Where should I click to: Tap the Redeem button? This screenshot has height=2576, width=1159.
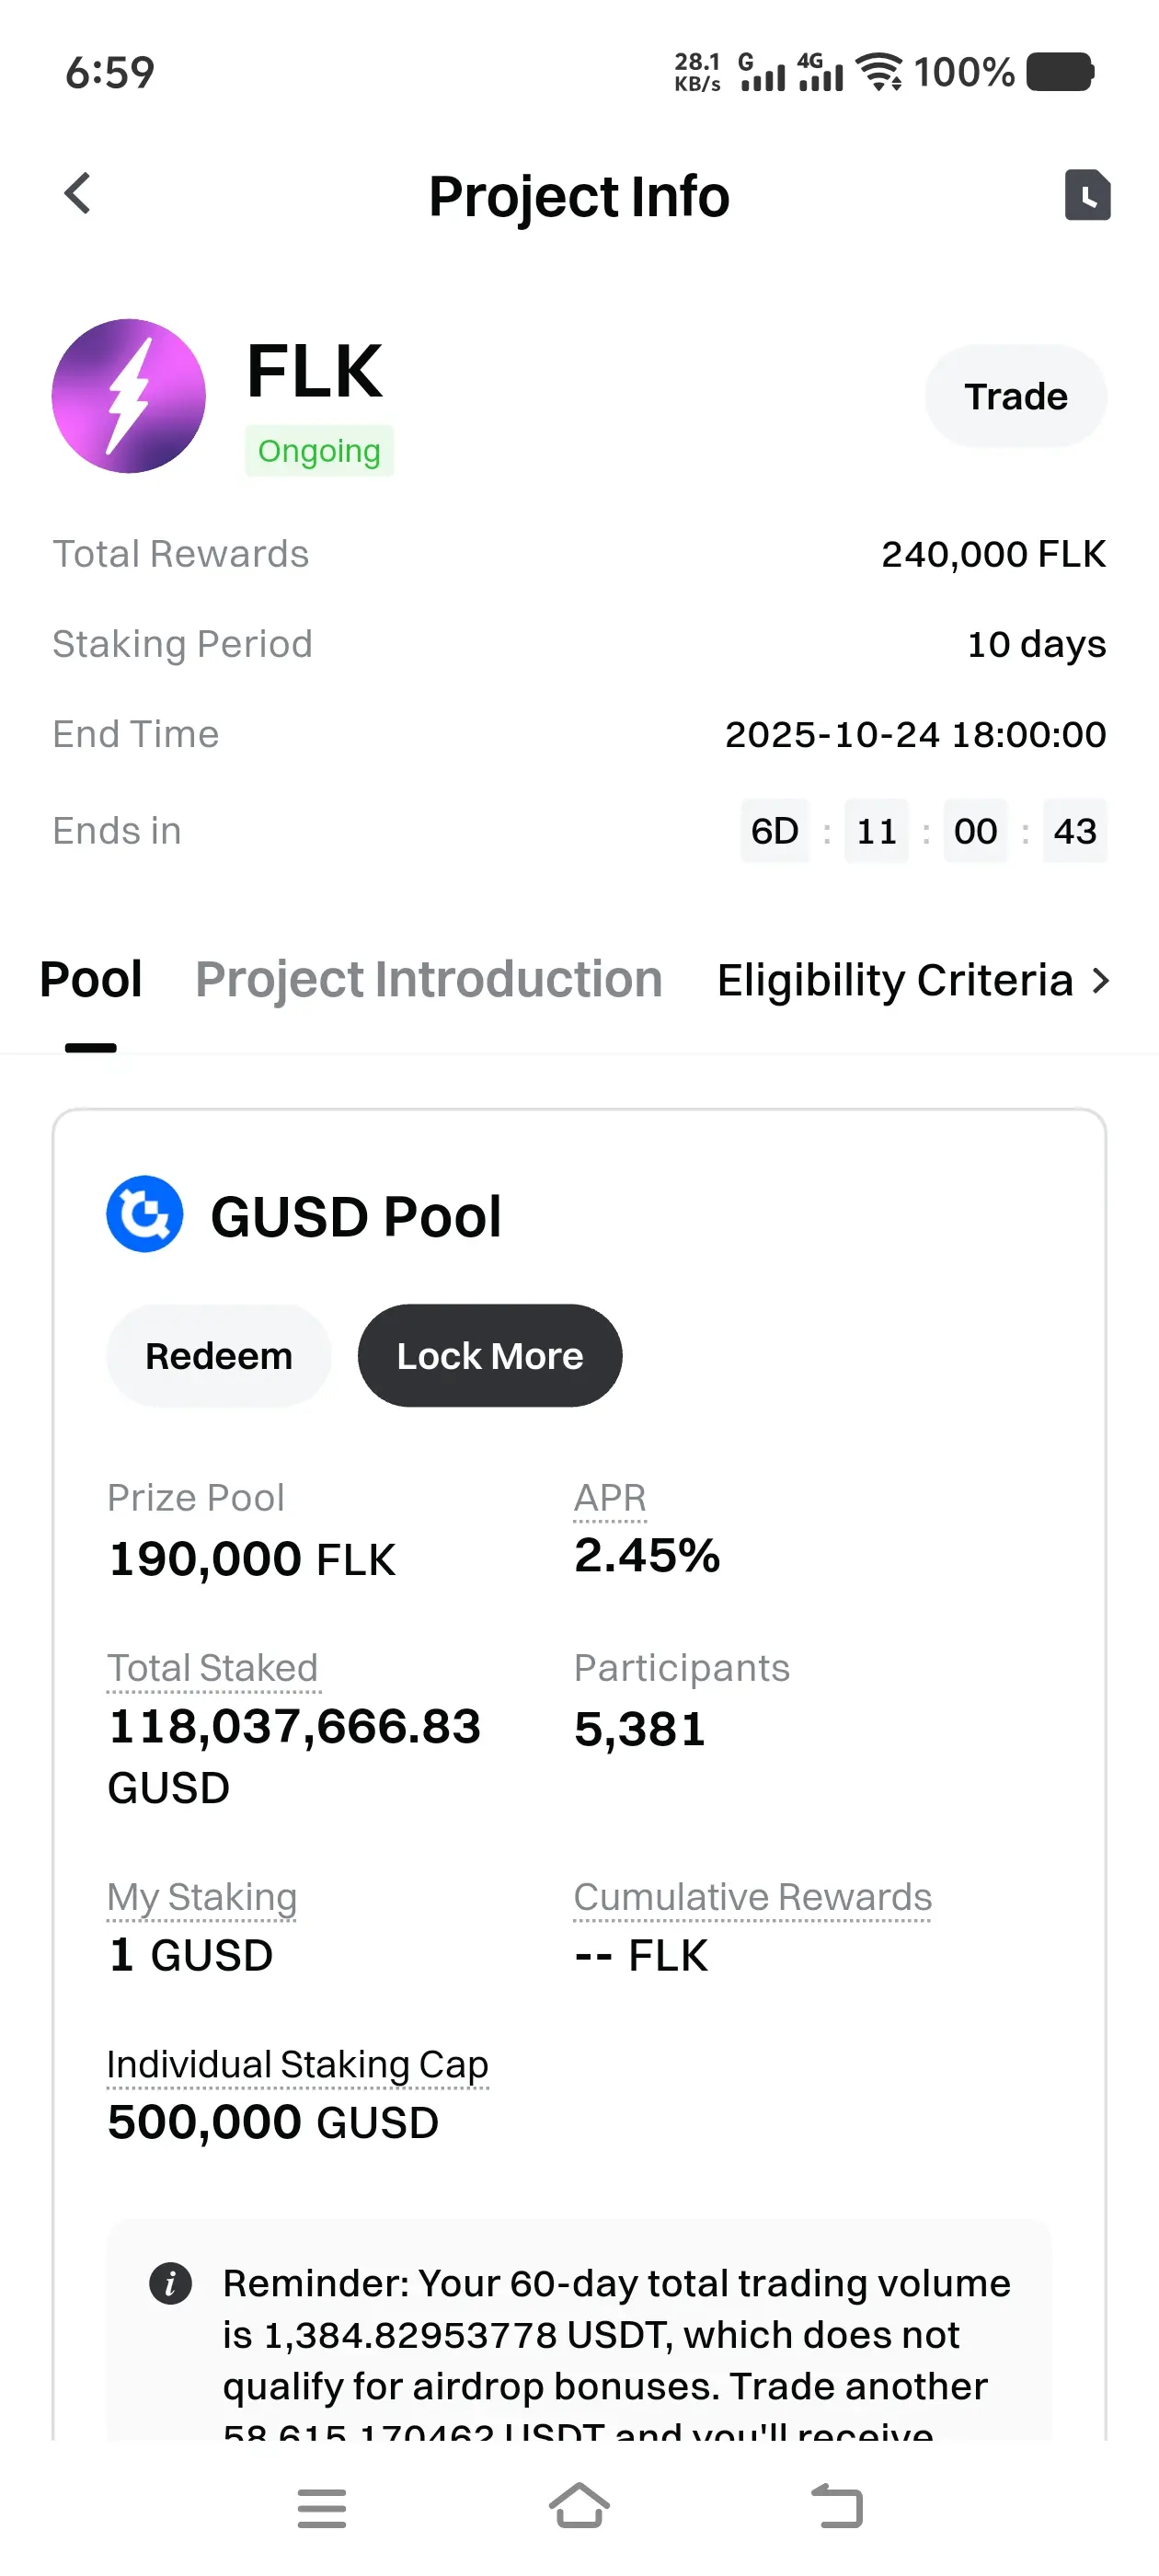point(219,1356)
